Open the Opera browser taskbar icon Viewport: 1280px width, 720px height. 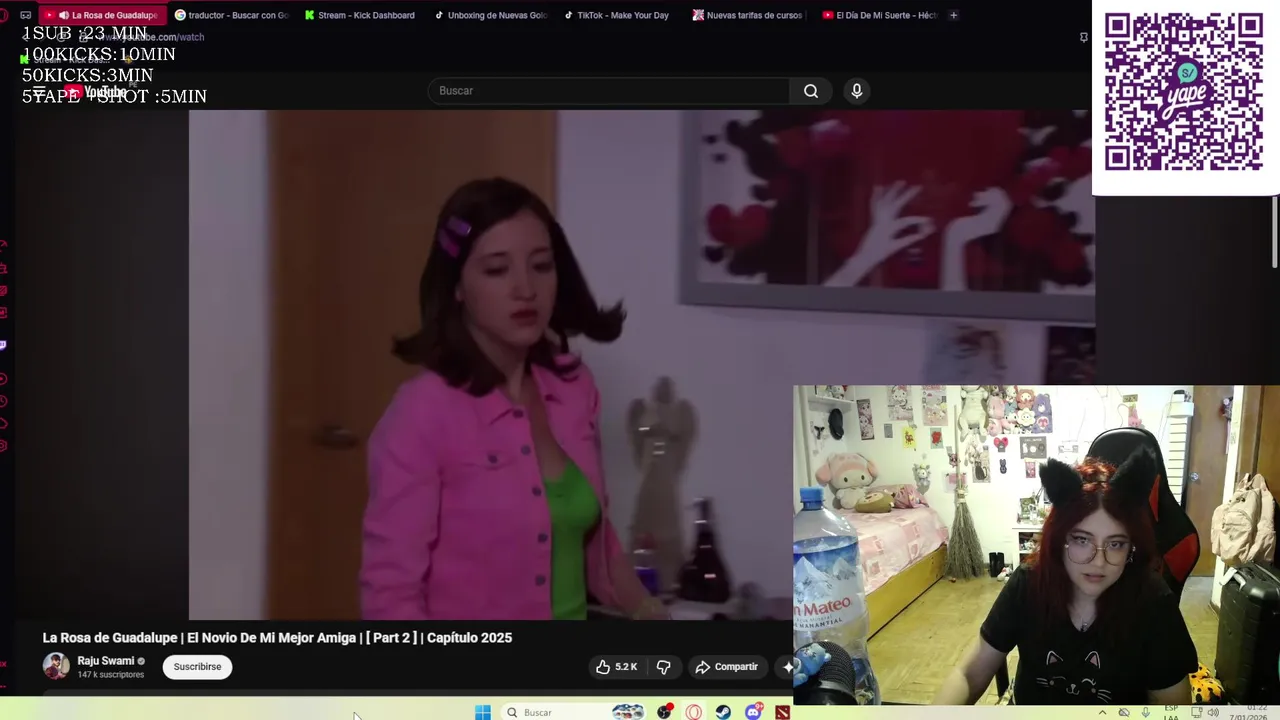(x=694, y=712)
